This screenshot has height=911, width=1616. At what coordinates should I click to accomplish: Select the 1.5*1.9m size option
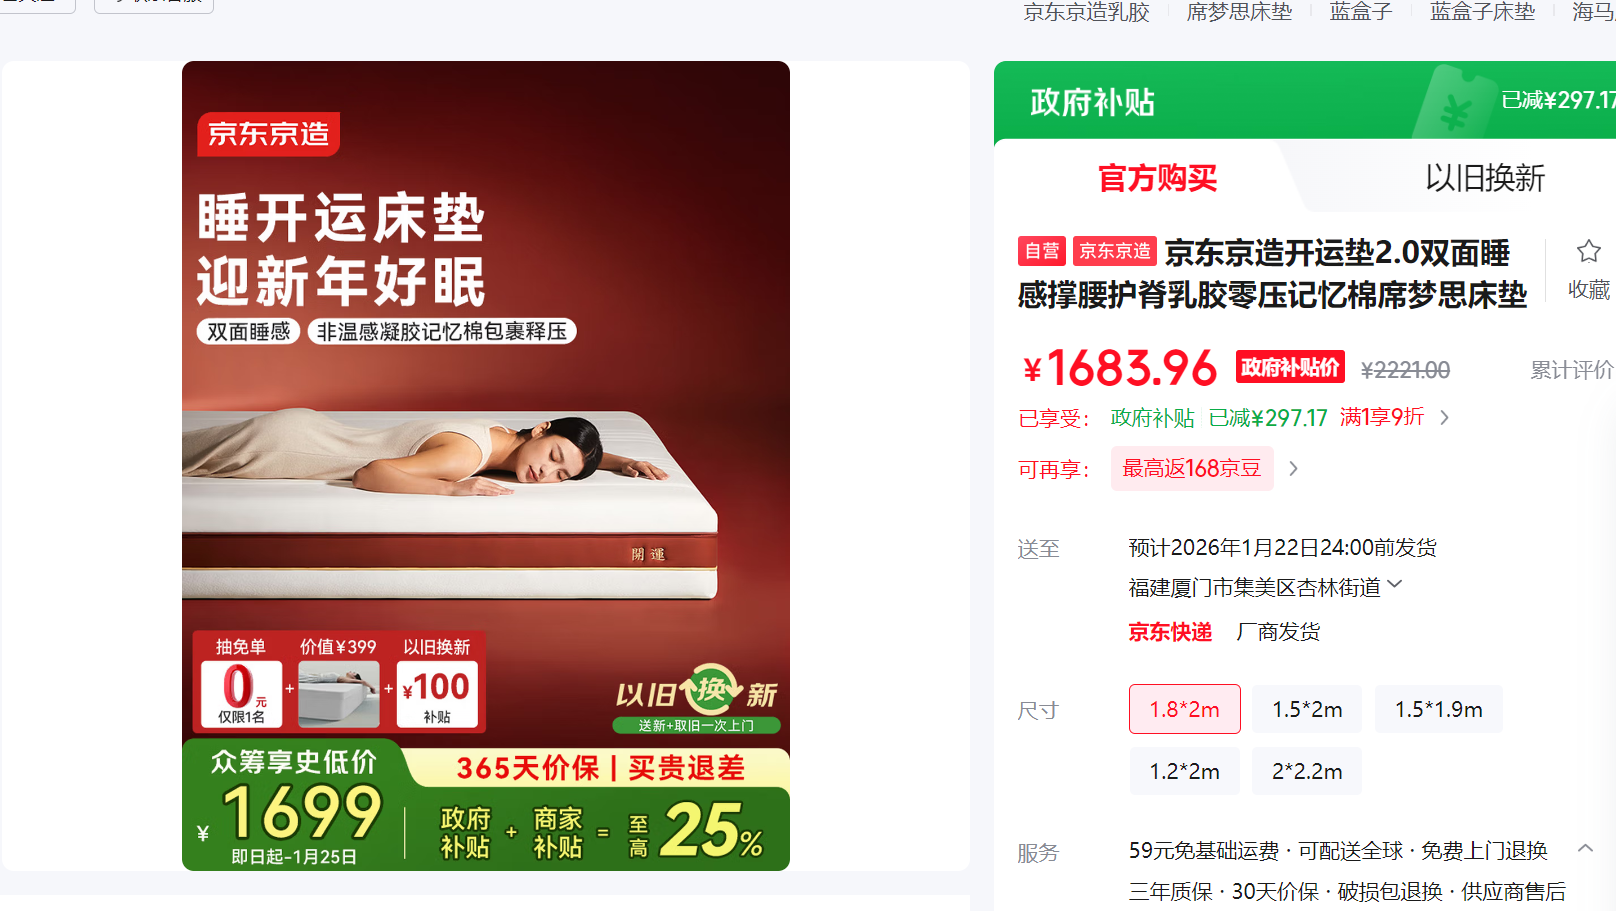(1439, 709)
